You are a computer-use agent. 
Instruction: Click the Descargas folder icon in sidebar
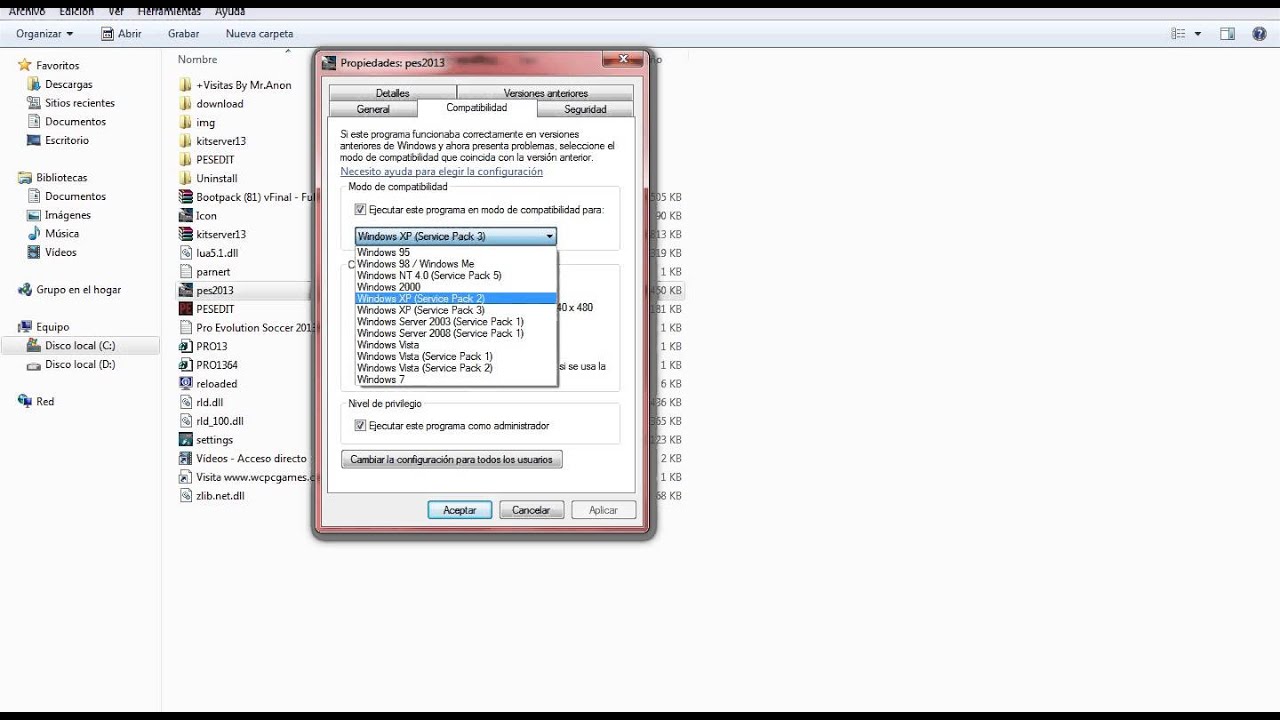click(x=34, y=84)
